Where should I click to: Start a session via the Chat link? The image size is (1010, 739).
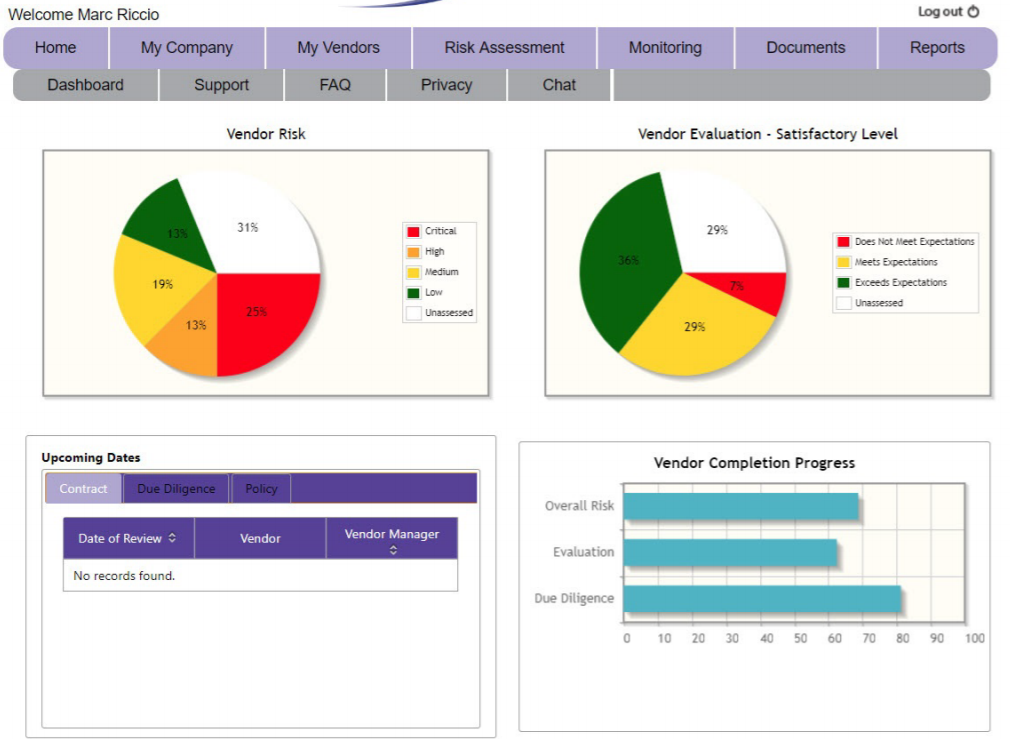coord(559,85)
